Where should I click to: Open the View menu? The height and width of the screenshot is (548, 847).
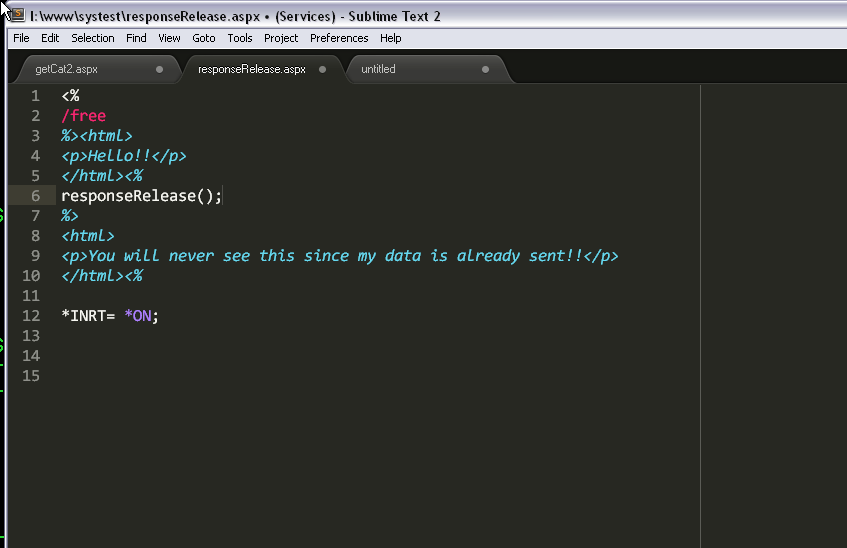(x=169, y=38)
